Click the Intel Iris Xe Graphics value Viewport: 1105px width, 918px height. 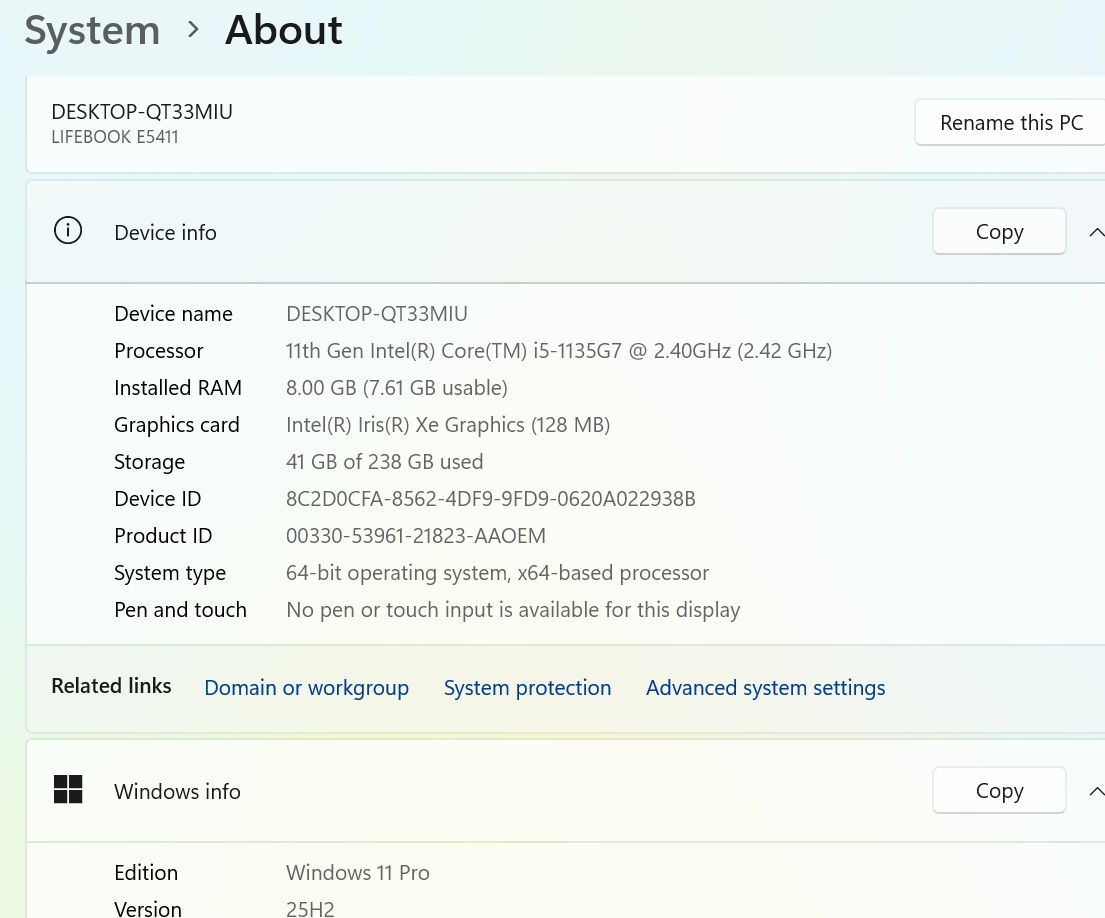point(448,425)
